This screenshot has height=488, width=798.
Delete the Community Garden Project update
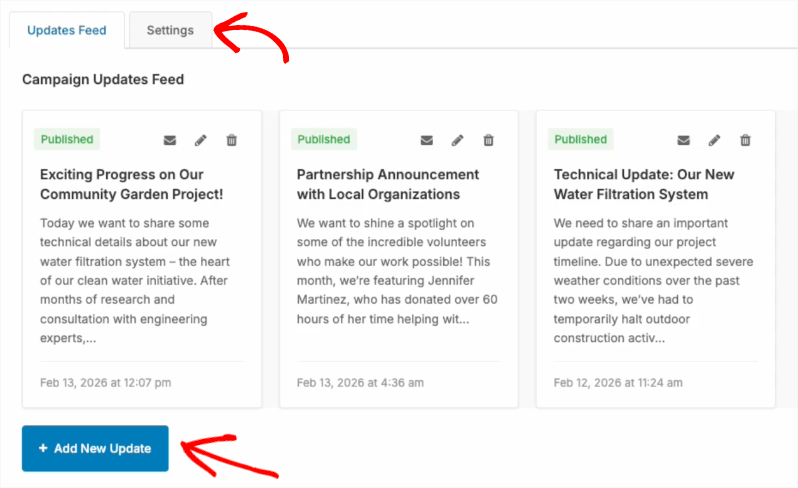pyautogui.click(x=232, y=140)
